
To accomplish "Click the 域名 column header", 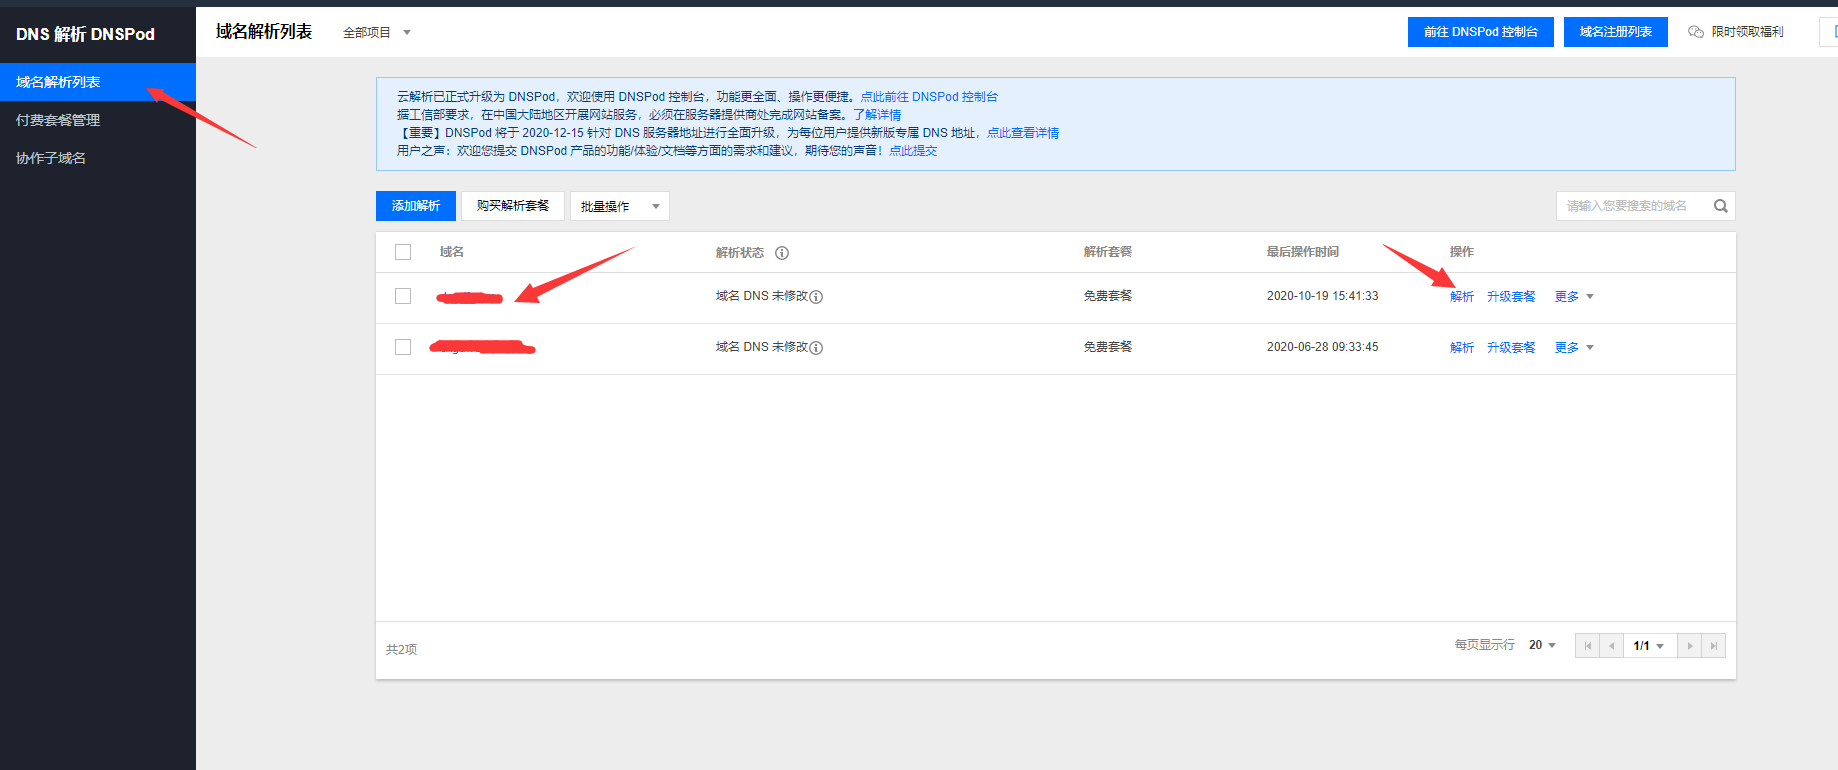I will click(452, 252).
